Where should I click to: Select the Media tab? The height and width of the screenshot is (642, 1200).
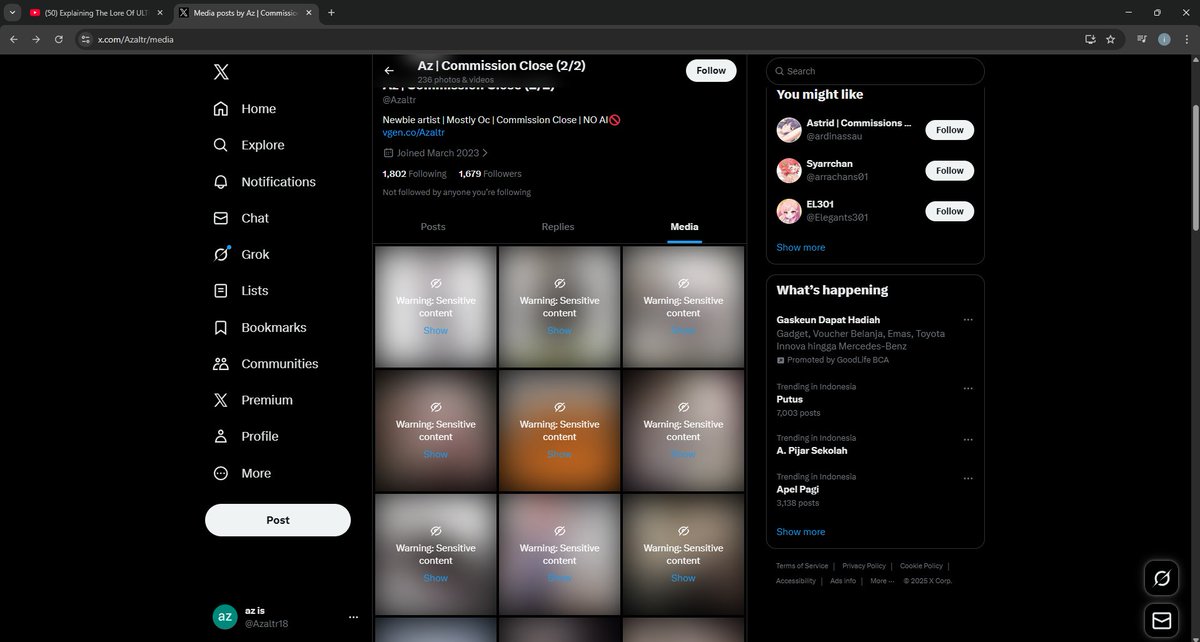684,227
